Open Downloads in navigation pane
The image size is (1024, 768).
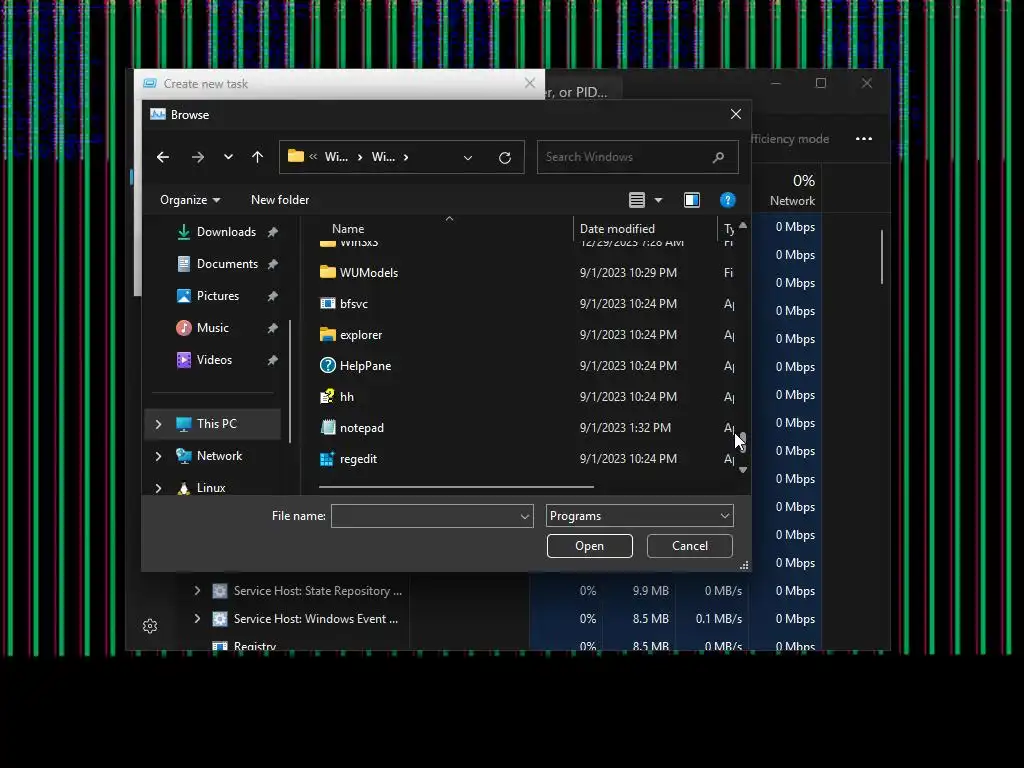click(x=226, y=232)
